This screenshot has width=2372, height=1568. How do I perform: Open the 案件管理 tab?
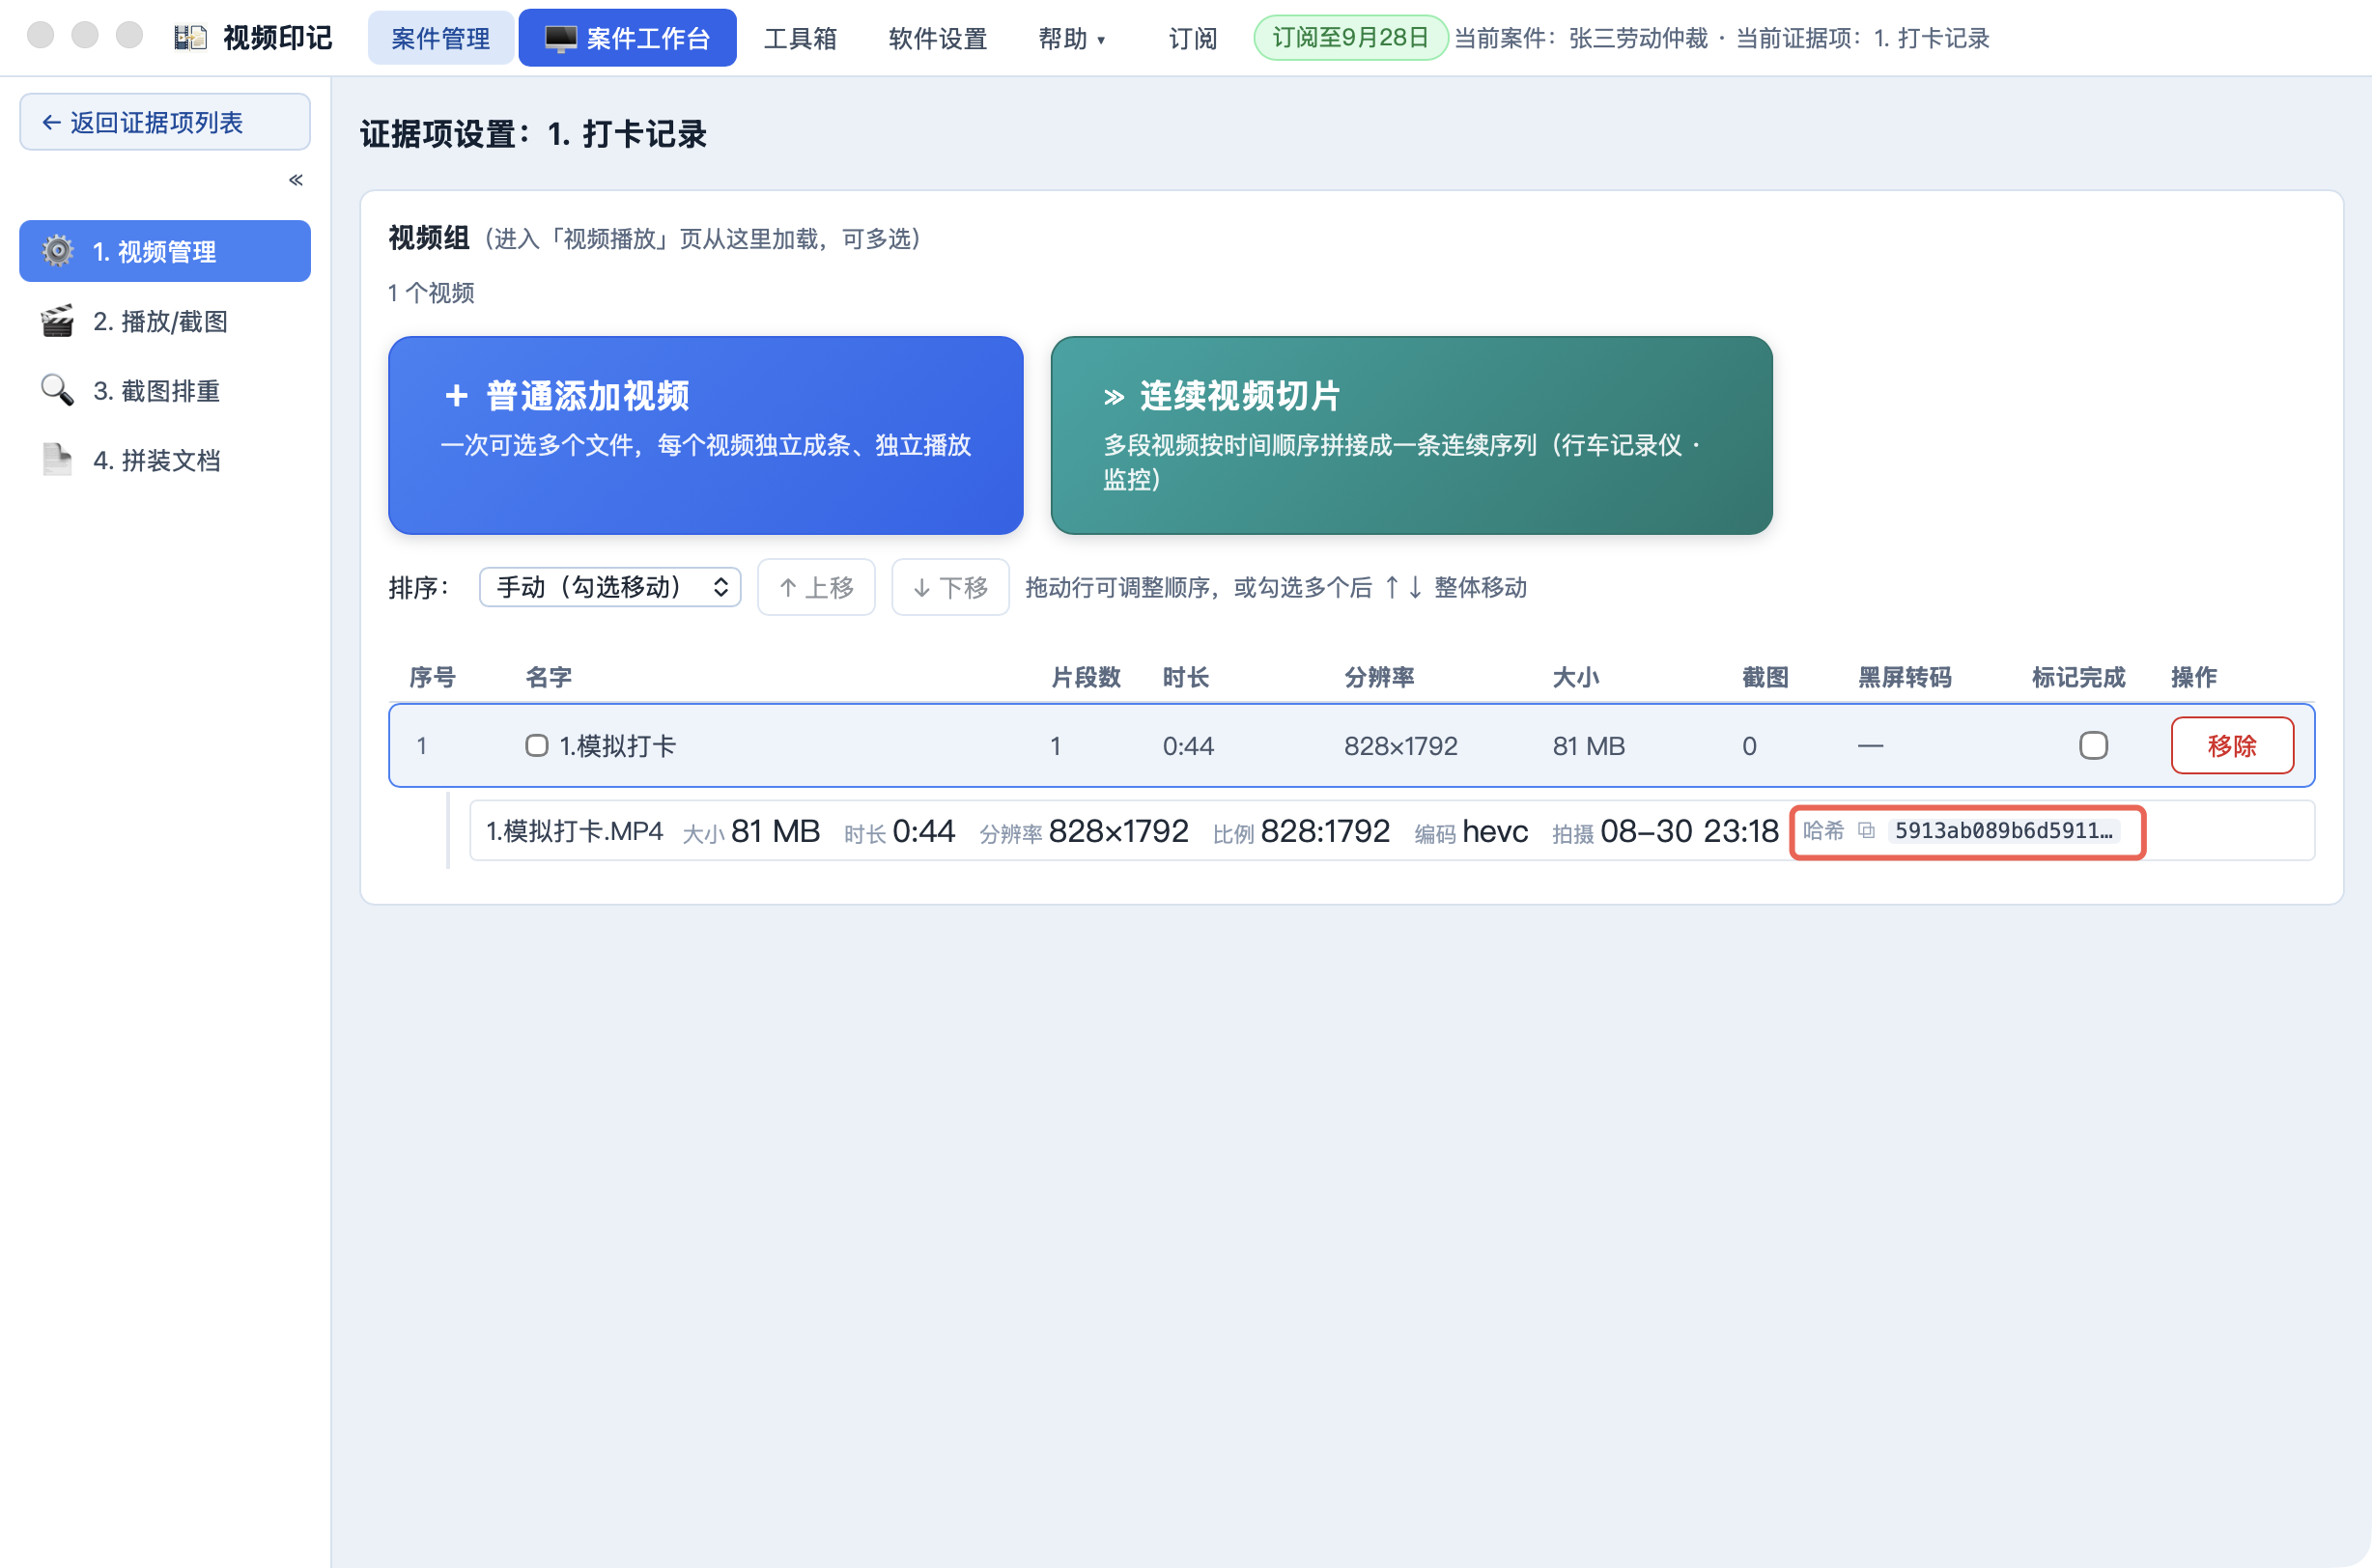tap(440, 39)
